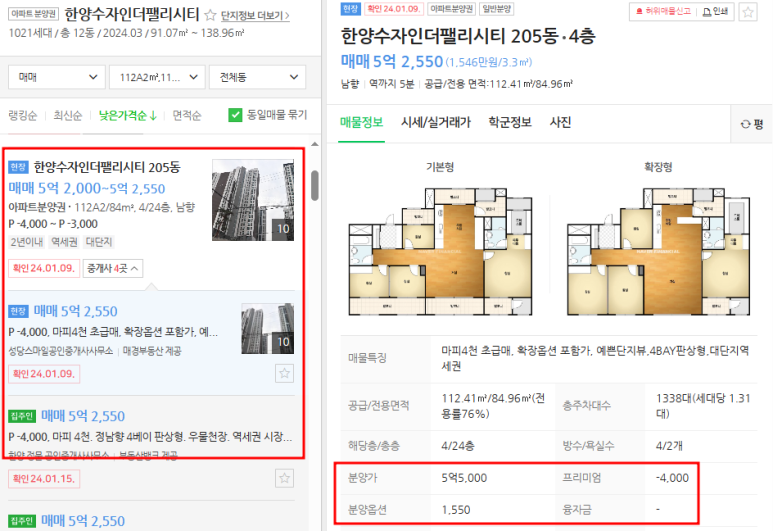View 성당스마일공인중개사 listing photo thumbnail
This screenshot has width=773, height=531.
tap(267, 328)
